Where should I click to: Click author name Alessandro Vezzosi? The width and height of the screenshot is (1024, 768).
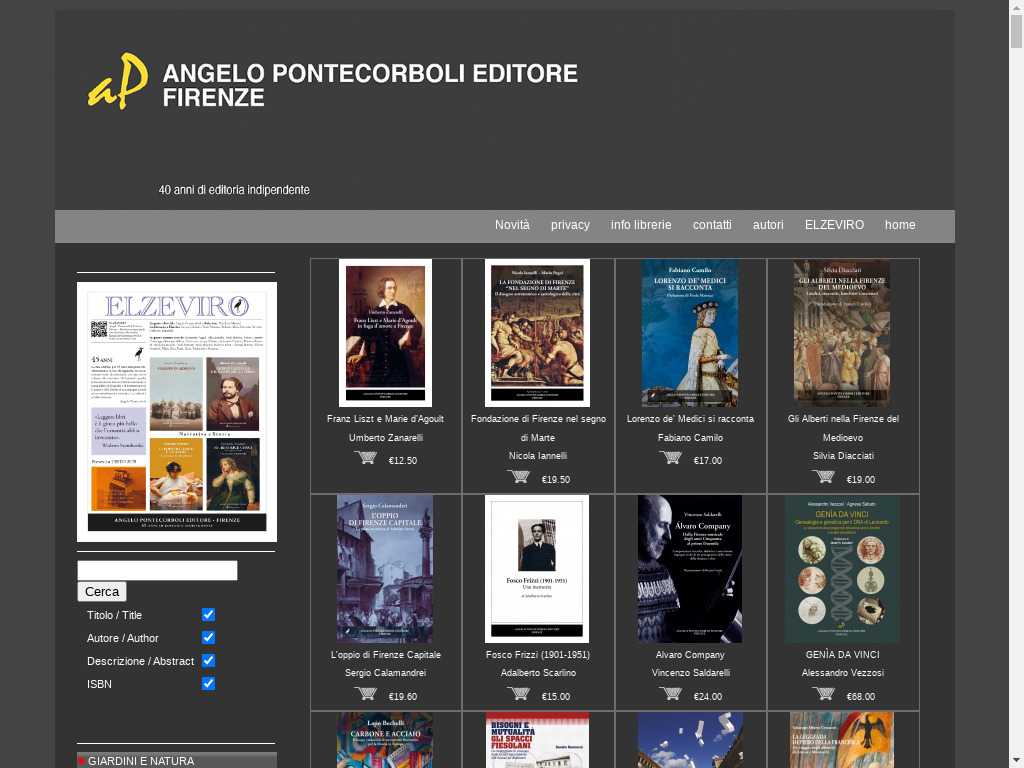coord(842,673)
